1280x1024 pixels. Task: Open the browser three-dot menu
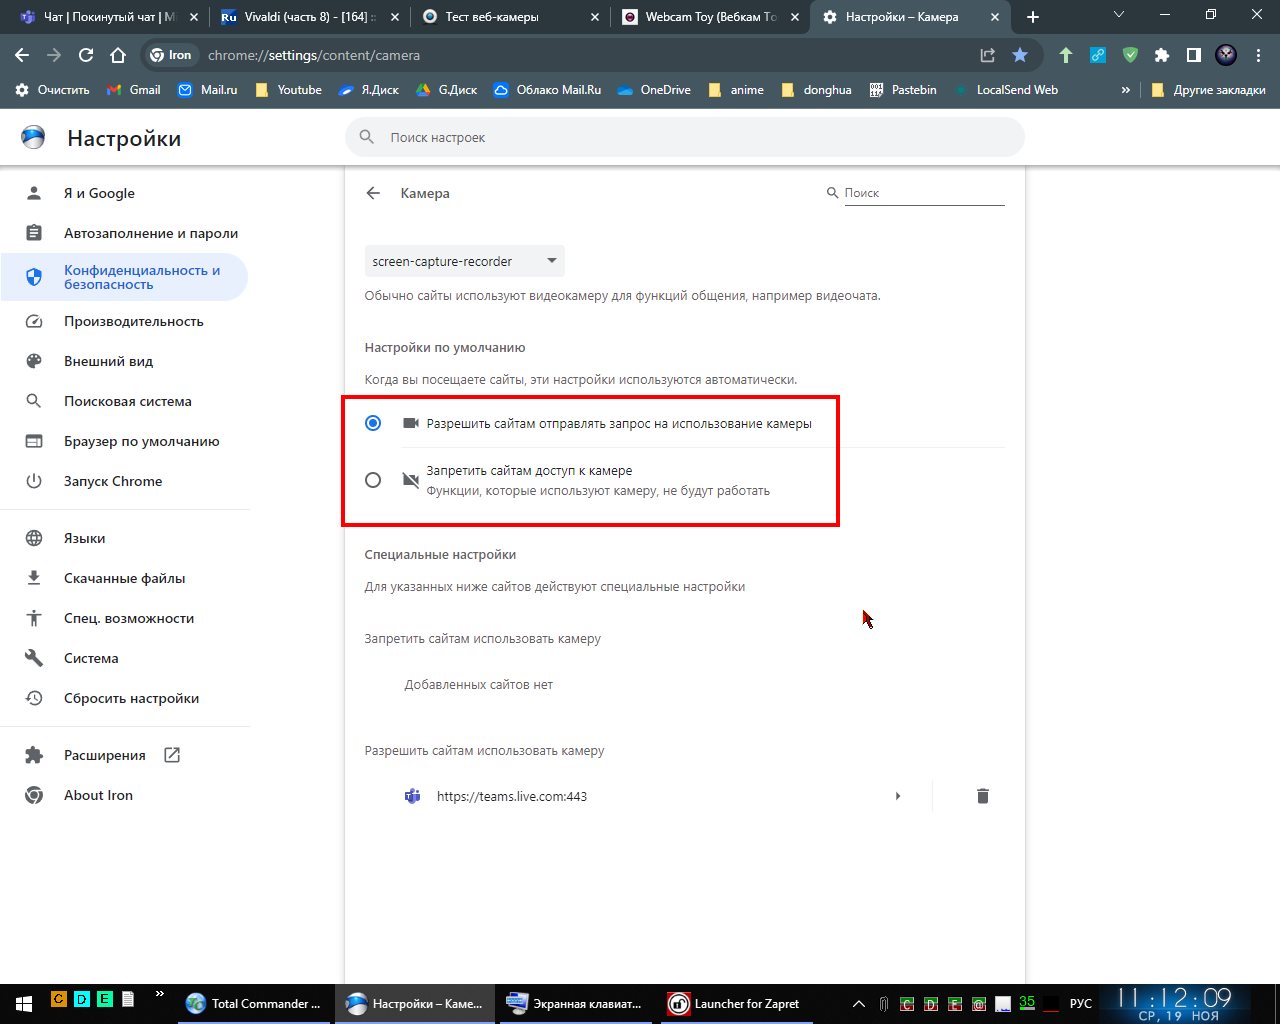point(1259,55)
